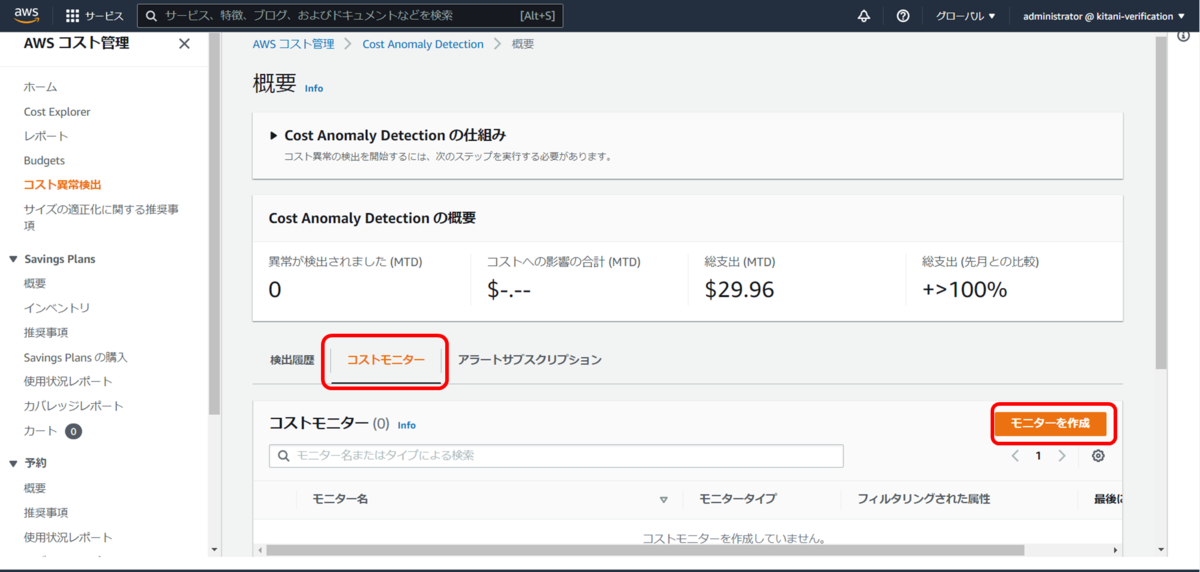
Task: Expand the Cost Anomaly Detection の仕組み section
Action: (274, 135)
